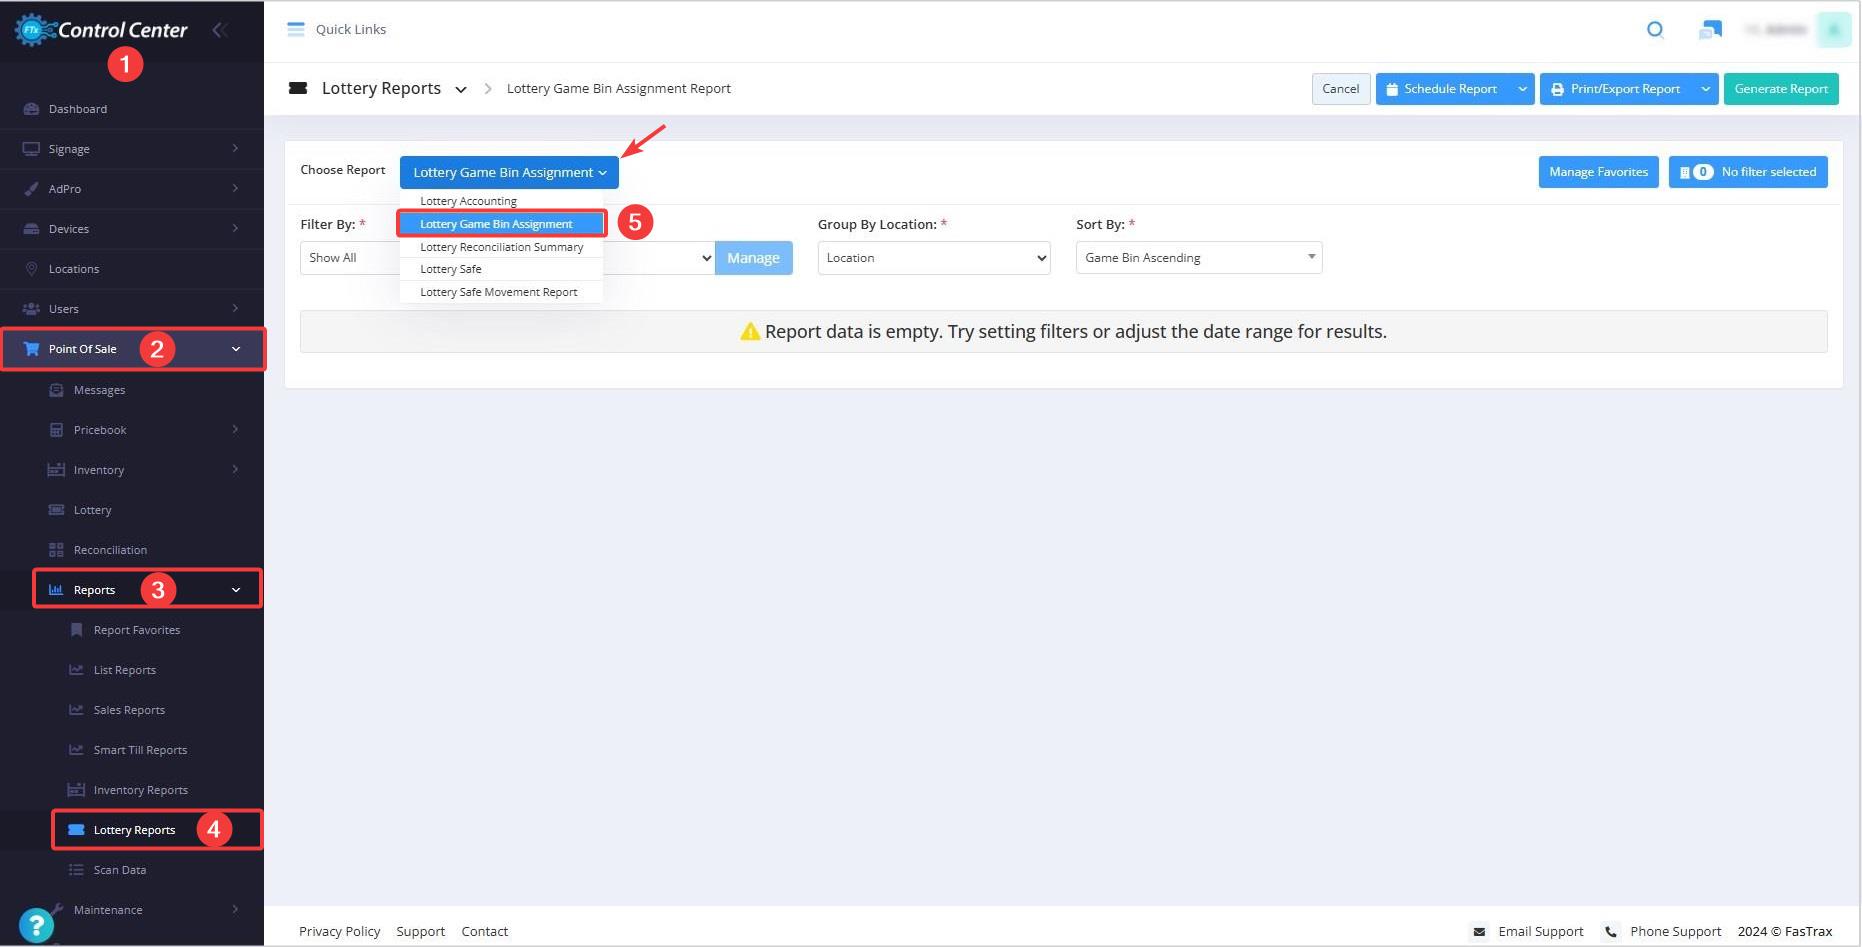
Task: Click the Signage monitor icon
Action: (31, 149)
